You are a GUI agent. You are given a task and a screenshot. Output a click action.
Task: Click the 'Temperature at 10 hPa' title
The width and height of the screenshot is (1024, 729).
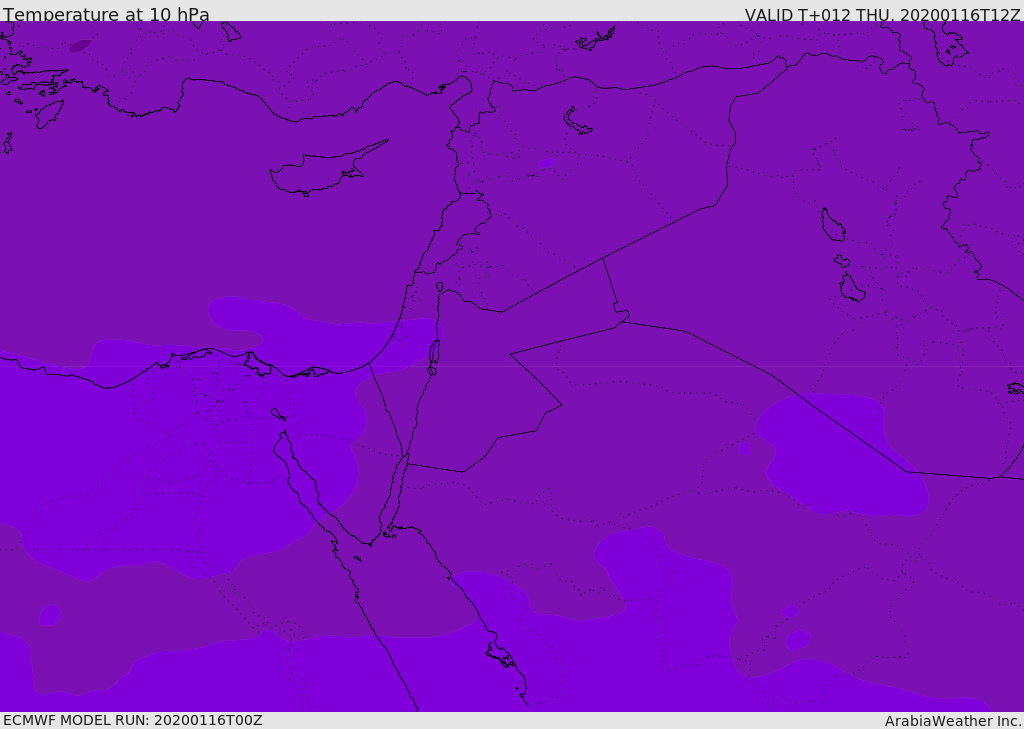pyautogui.click(x=106, y=14)
